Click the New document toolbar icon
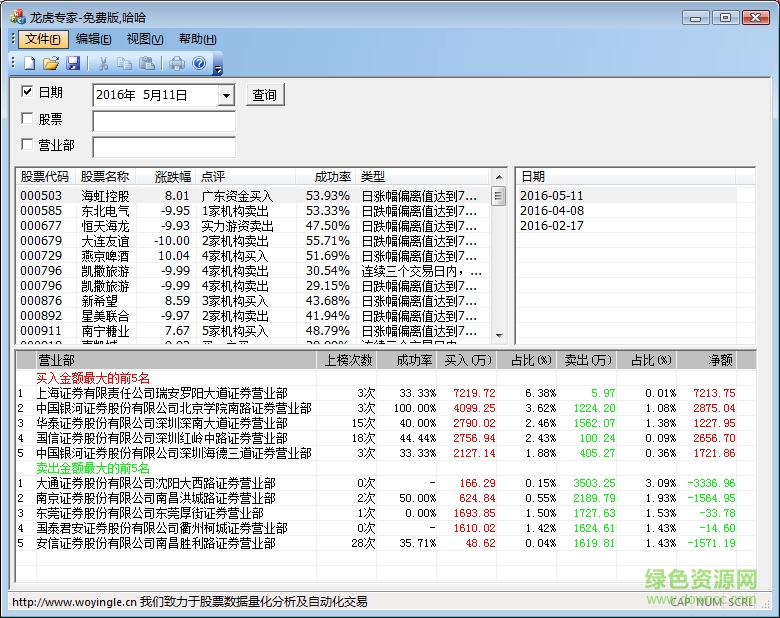The width and height of the screenshot is (780, 618). tap(29, 64)
